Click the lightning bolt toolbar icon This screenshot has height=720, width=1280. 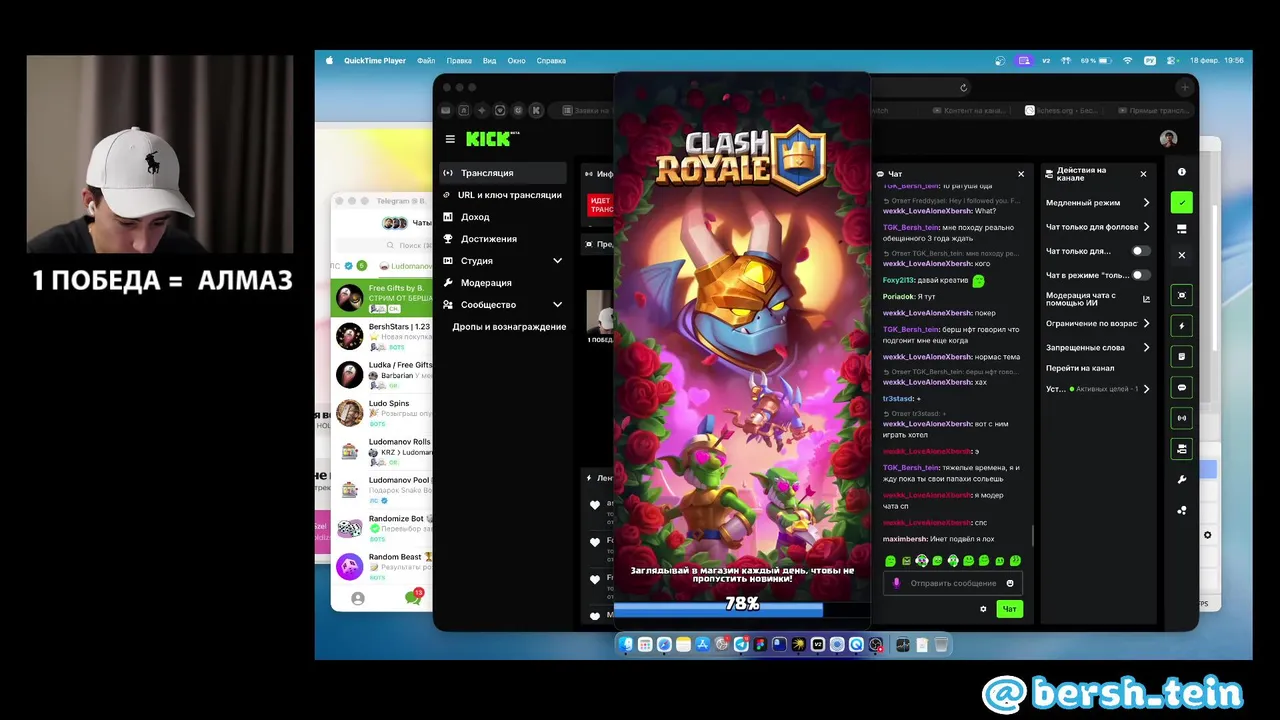1181,326
